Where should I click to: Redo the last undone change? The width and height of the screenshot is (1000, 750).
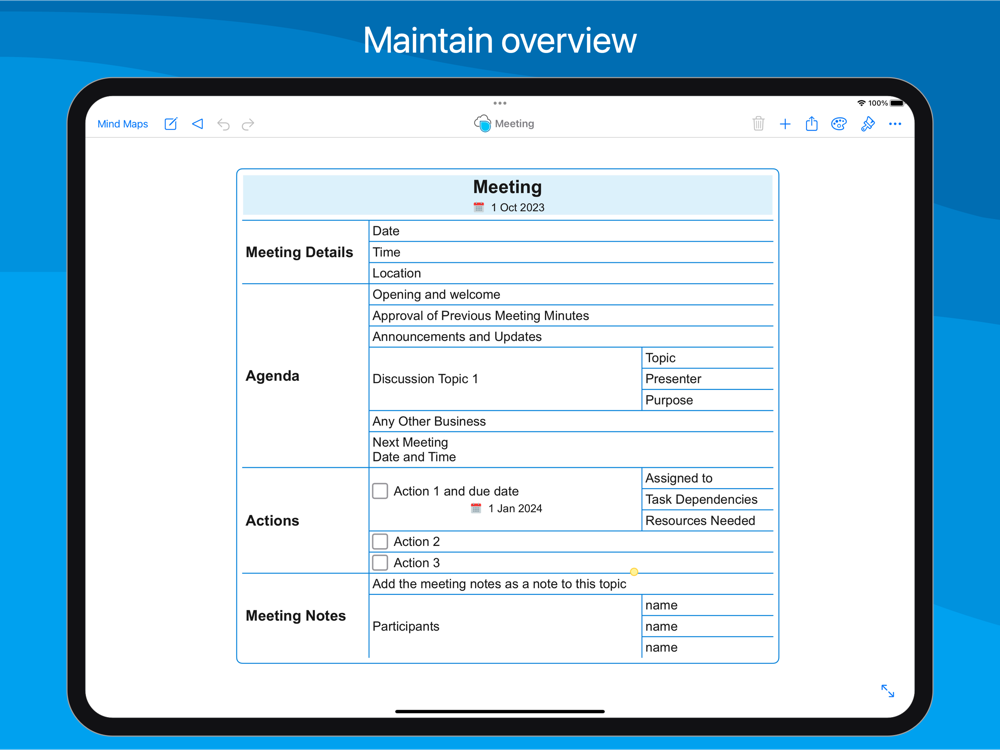(x=248, y=124)
